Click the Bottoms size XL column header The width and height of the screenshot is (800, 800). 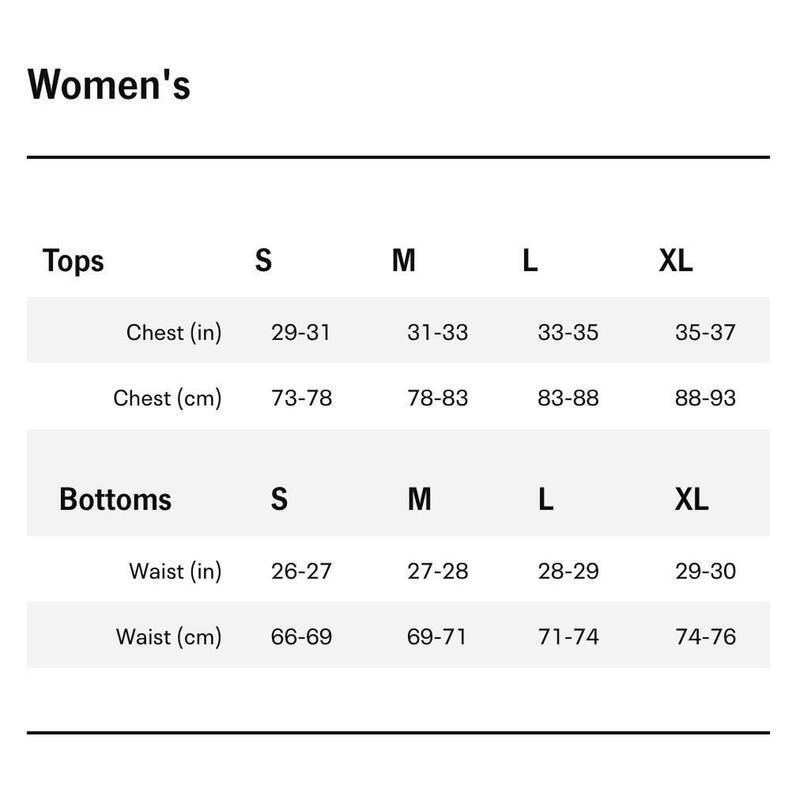(691, 498)
